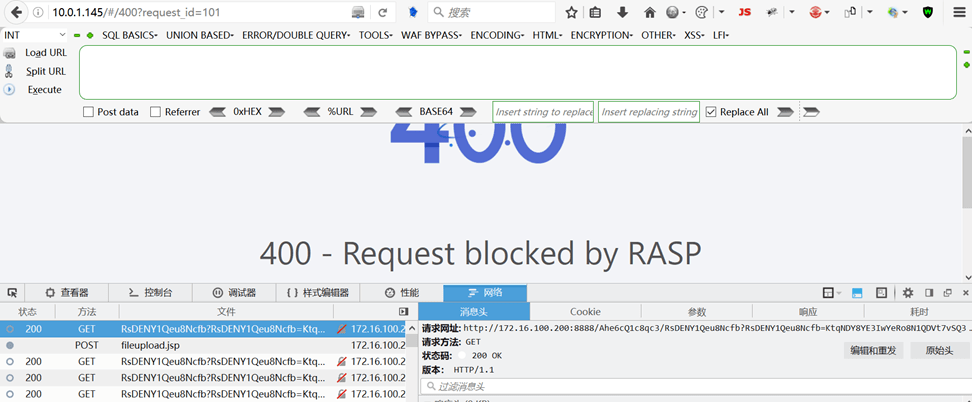Bookmark this page with the star icon
Viewport: 972px width, 402px height.
(572, 12)
